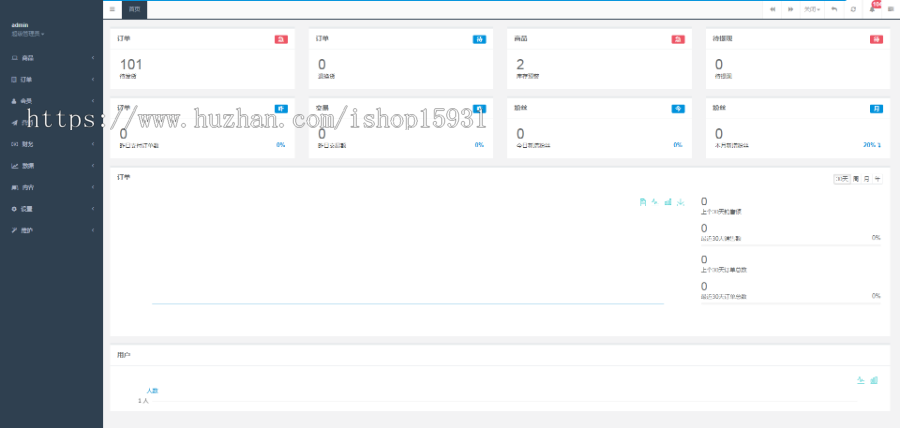Viewport: 900px width, 428px height.
Task: Click the blue badge on the 退换货 order card
Action: click(x=479, y=40)
